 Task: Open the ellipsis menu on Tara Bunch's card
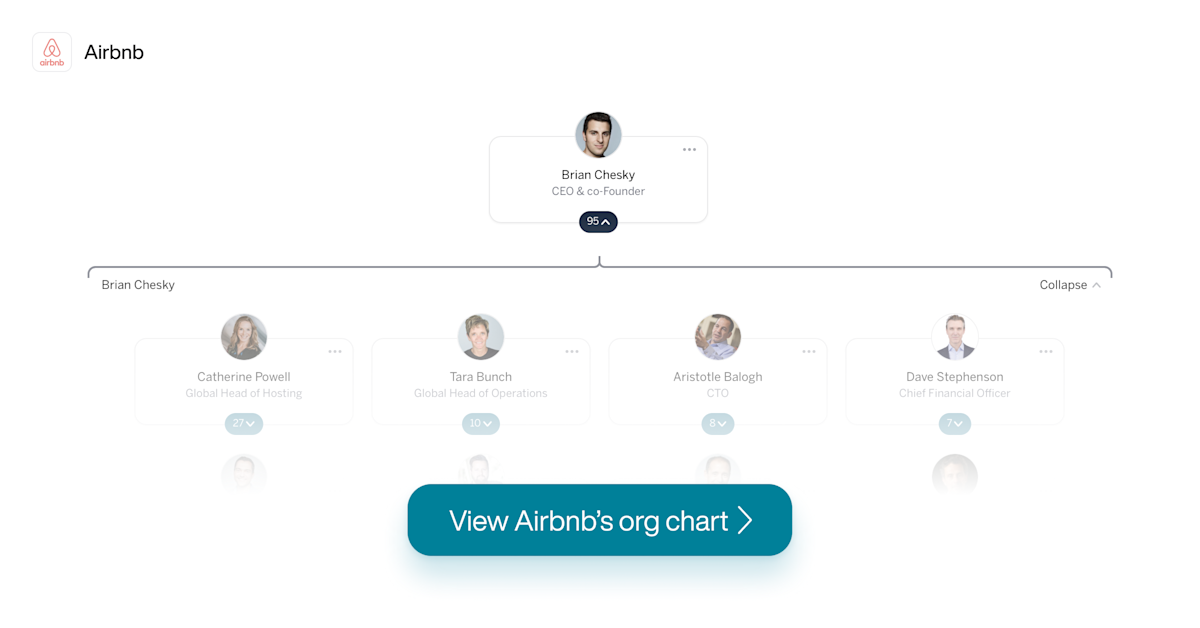tap(572, 351)
